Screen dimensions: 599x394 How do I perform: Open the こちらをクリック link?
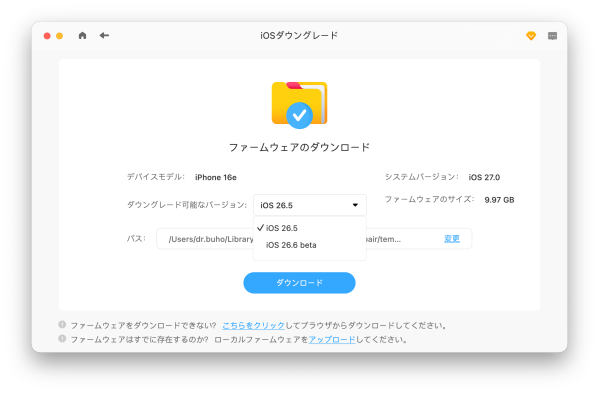pos(253,326)
